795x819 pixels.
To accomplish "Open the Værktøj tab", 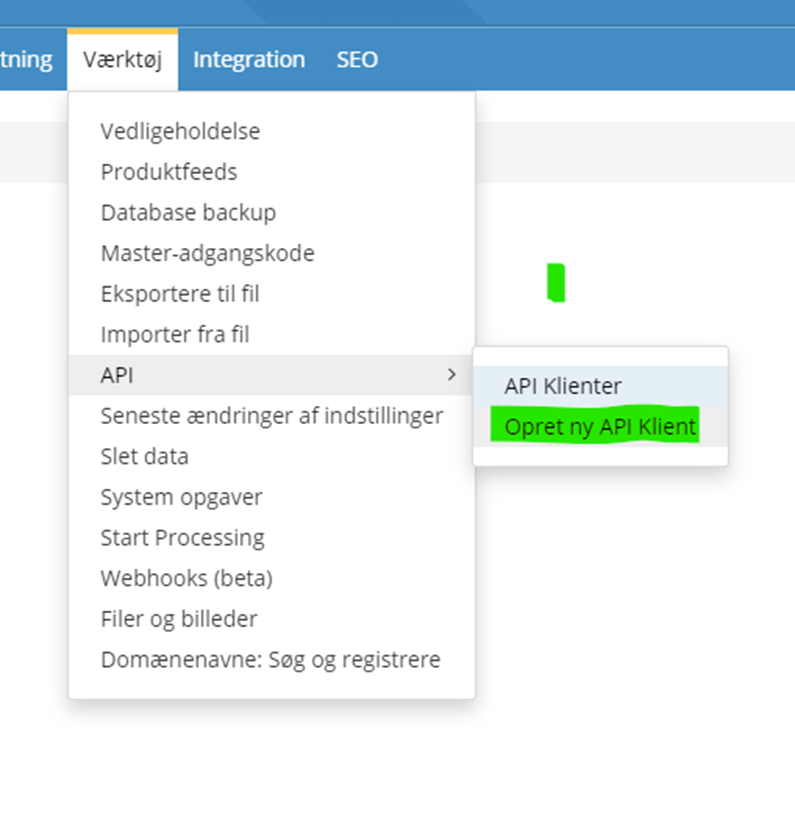I will coord(123,60).
